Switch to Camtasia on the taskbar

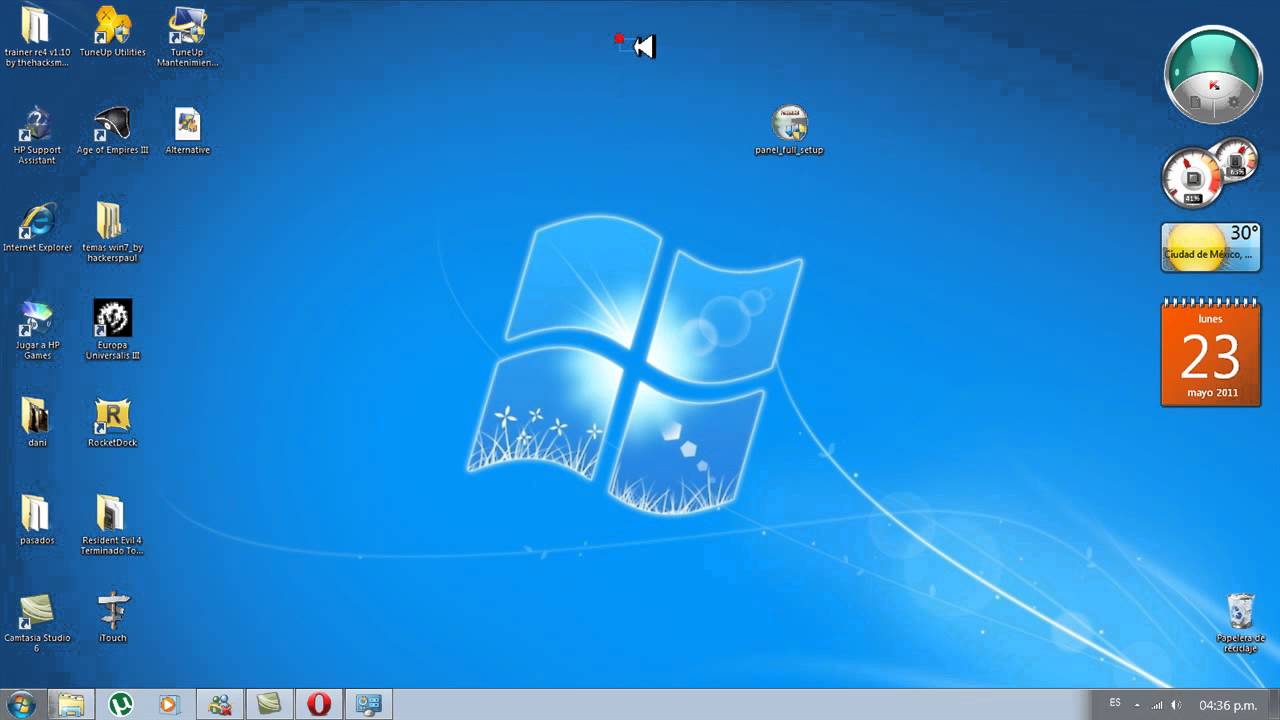269,704
